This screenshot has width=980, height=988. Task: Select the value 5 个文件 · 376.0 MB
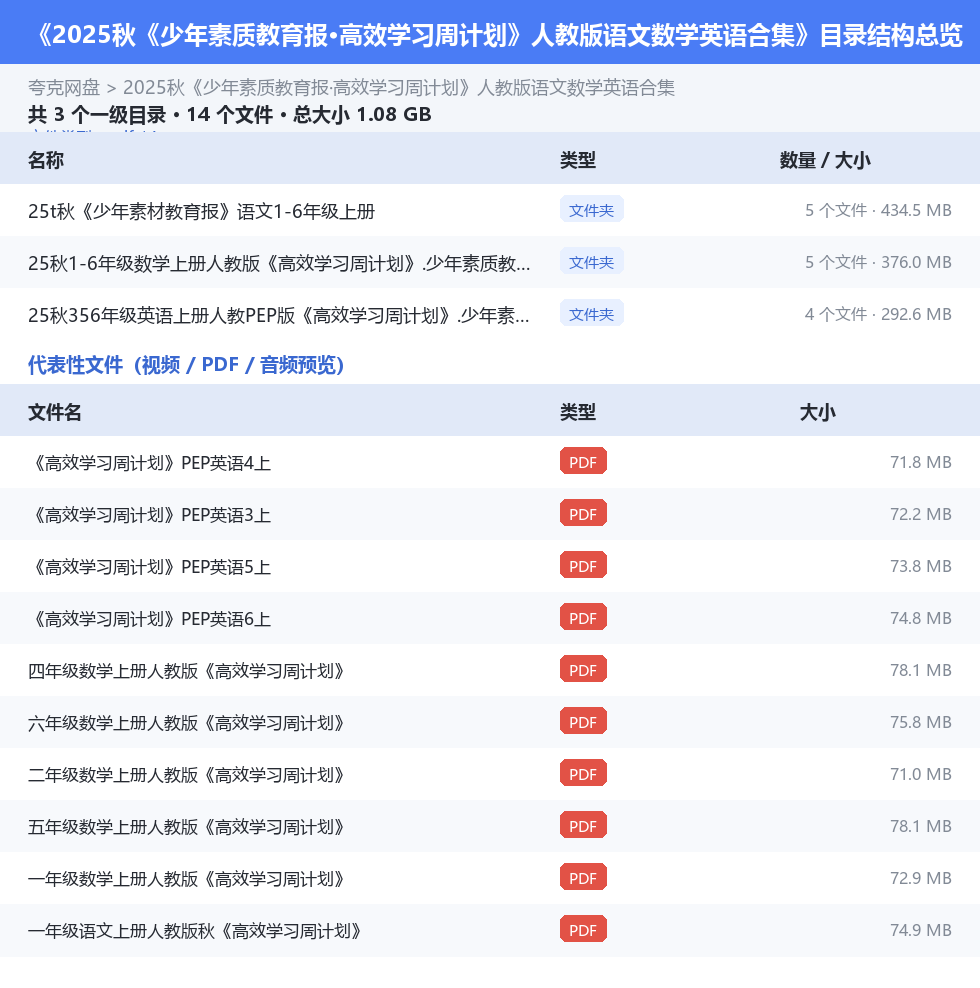(x=878, y=262)
